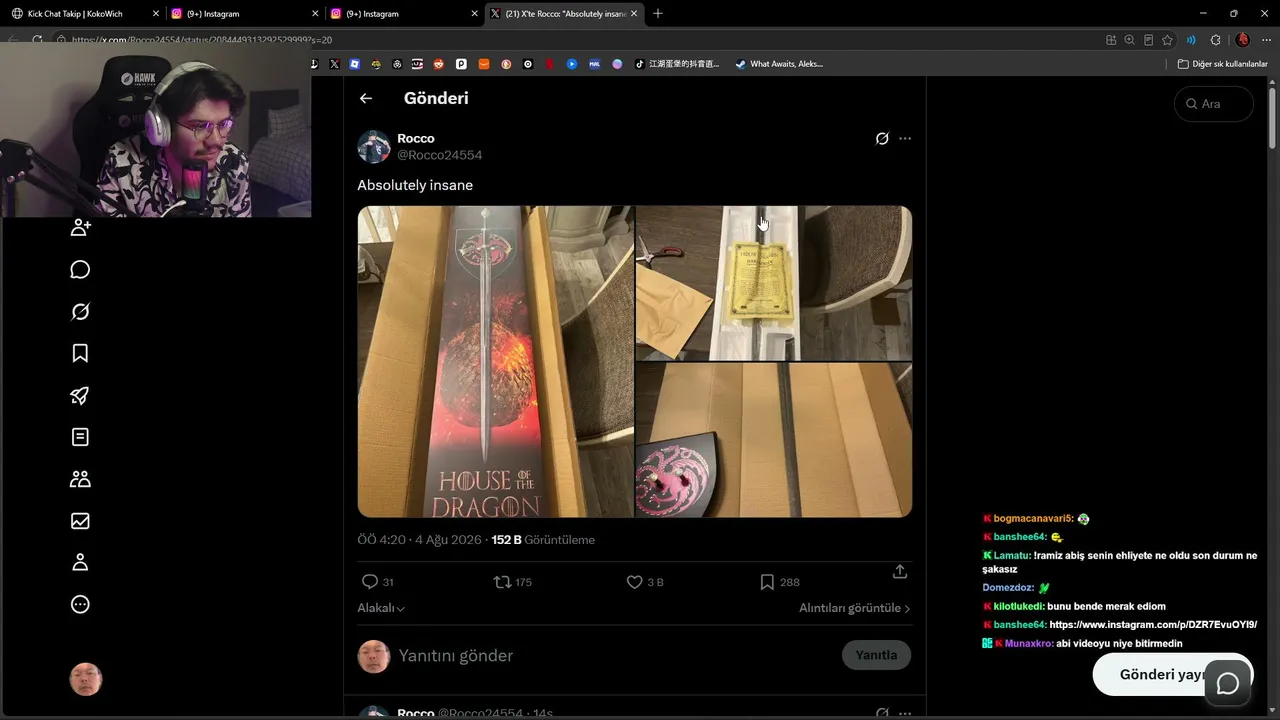Open Grok icon on Rocco's post
The width and height of the screenshot is (1280, 720).
point(882,139)
